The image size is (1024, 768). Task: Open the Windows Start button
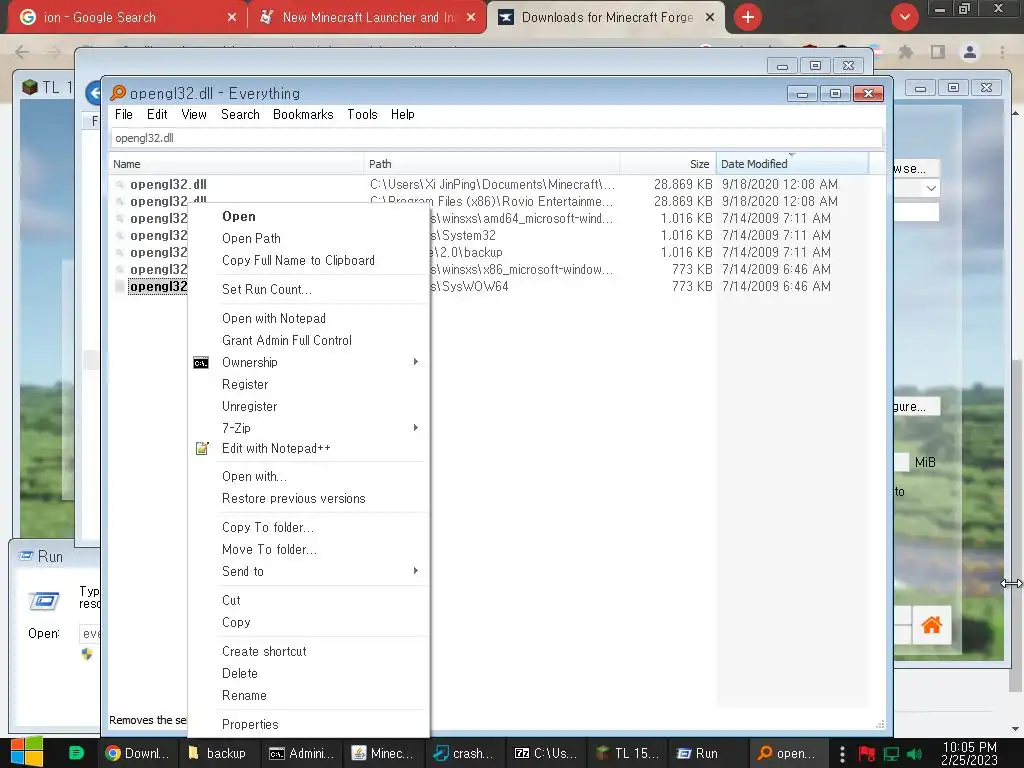pos(26,752)
